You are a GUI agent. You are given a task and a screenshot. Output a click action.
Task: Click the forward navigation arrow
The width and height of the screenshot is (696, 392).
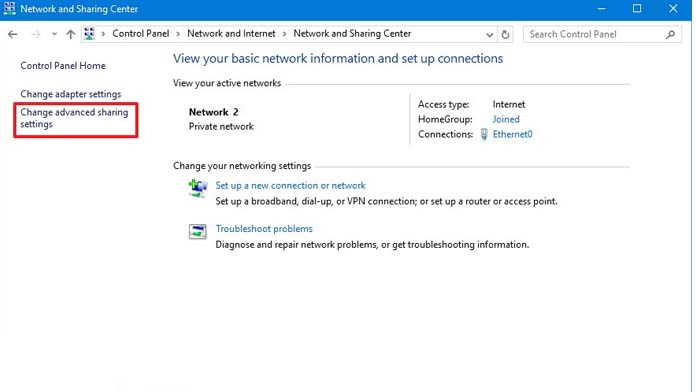click(36, 34)
